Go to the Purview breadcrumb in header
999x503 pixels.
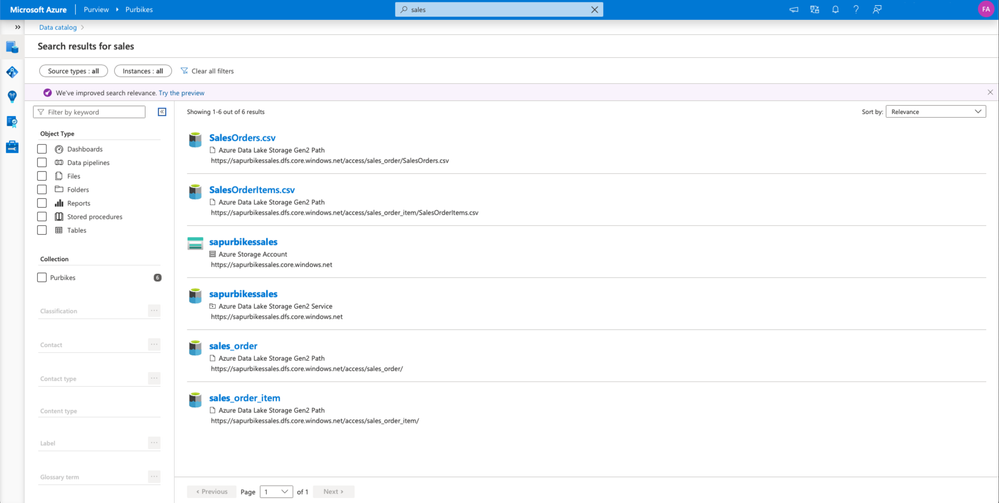click(96, 10)
